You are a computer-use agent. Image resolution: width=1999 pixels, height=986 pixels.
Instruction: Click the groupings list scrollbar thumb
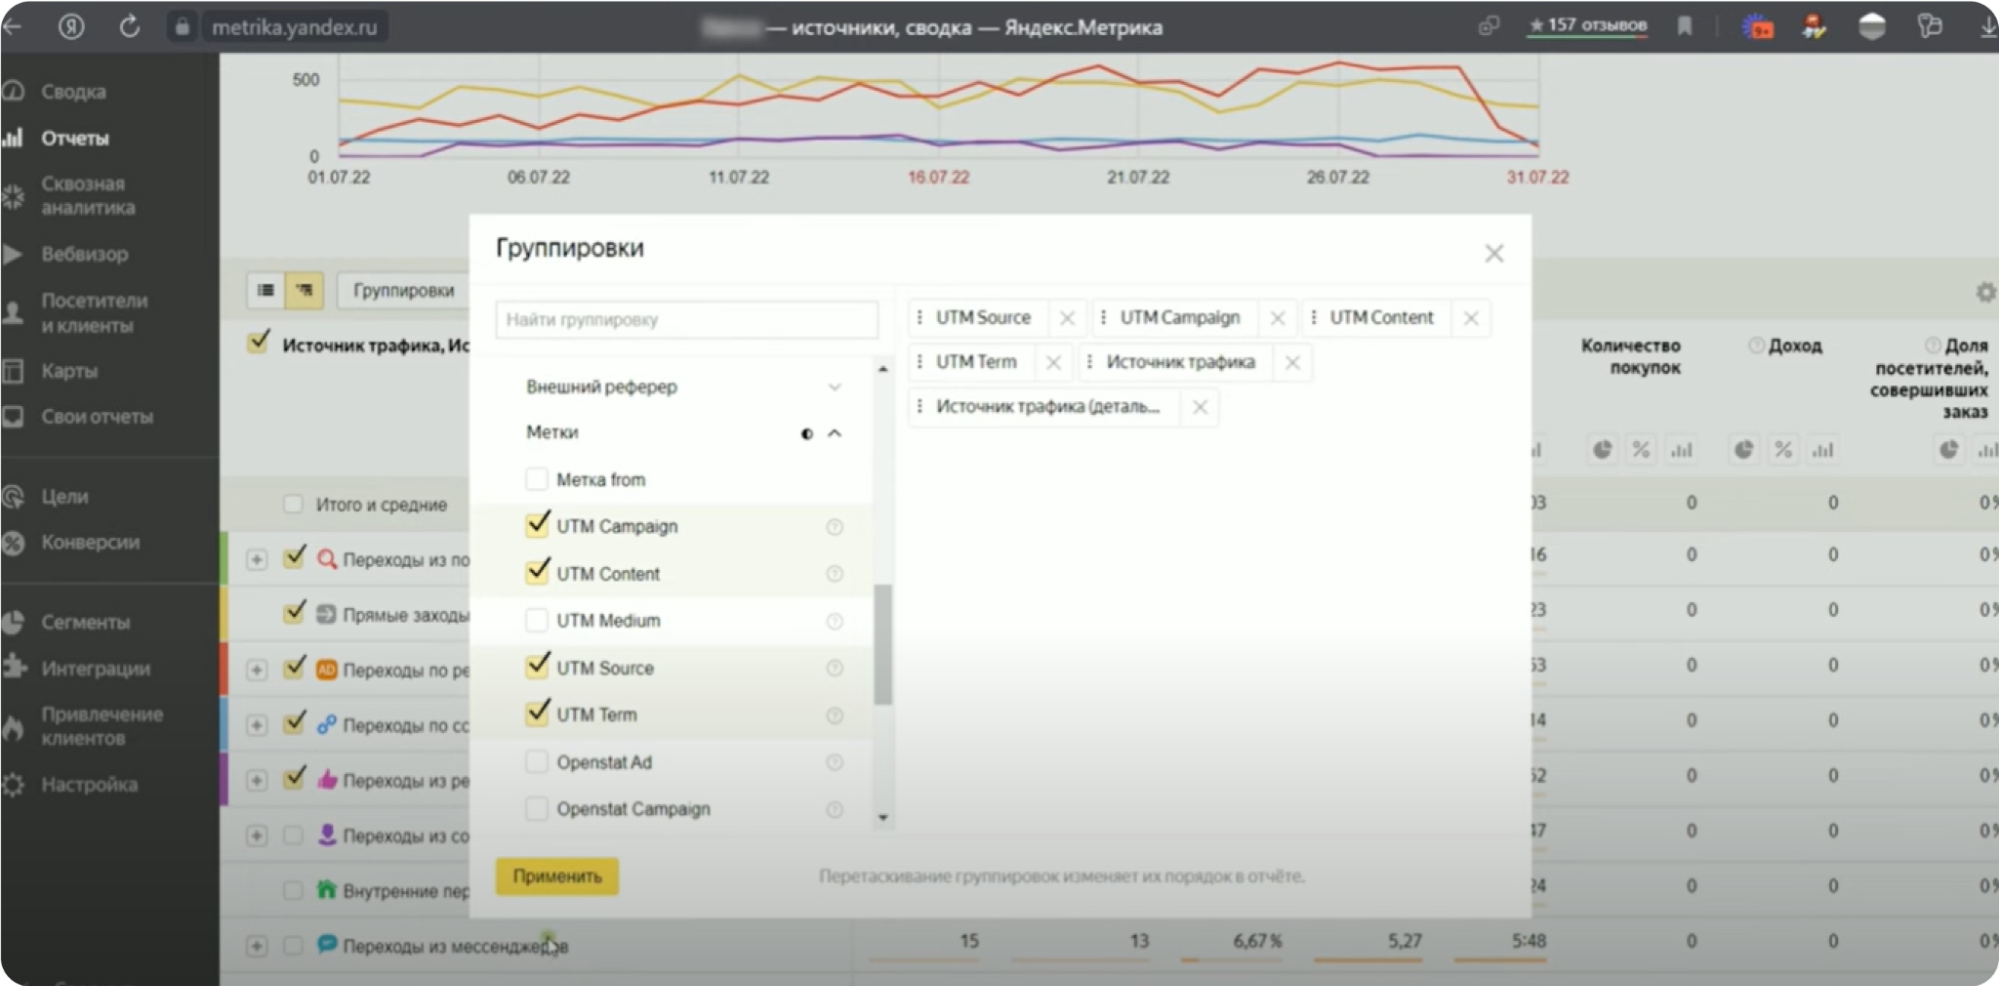pos(882,645)
